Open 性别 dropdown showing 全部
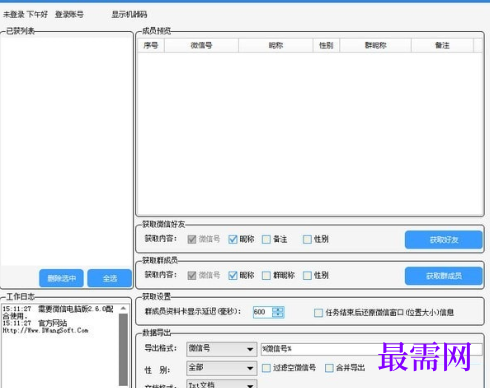This screenshot has width=490, height=388. point(222,368)
